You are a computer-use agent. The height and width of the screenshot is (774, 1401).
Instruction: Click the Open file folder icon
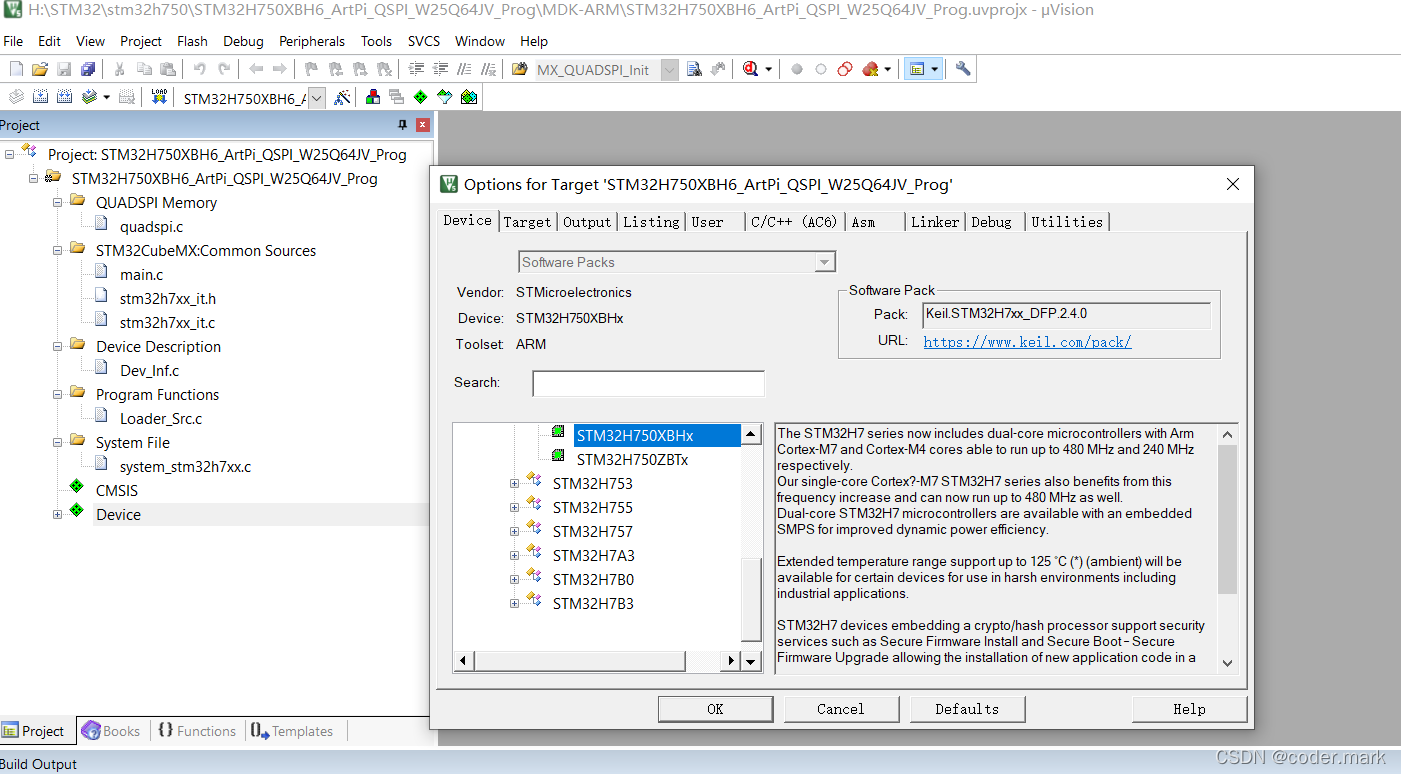coord(40,69)
